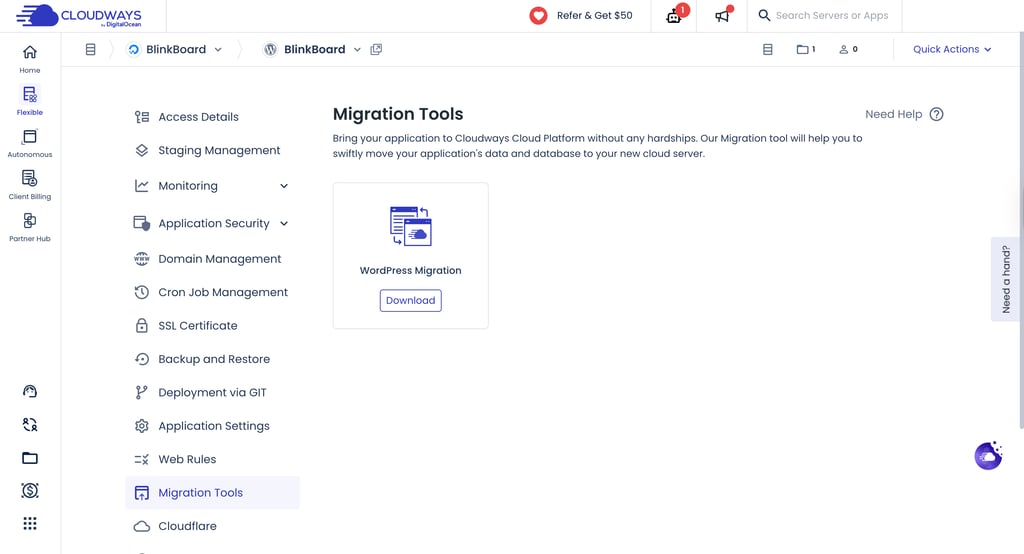Open the Quick Actions dropdown
Viewport: 1024px width, 554px height.
pos(952,50)
